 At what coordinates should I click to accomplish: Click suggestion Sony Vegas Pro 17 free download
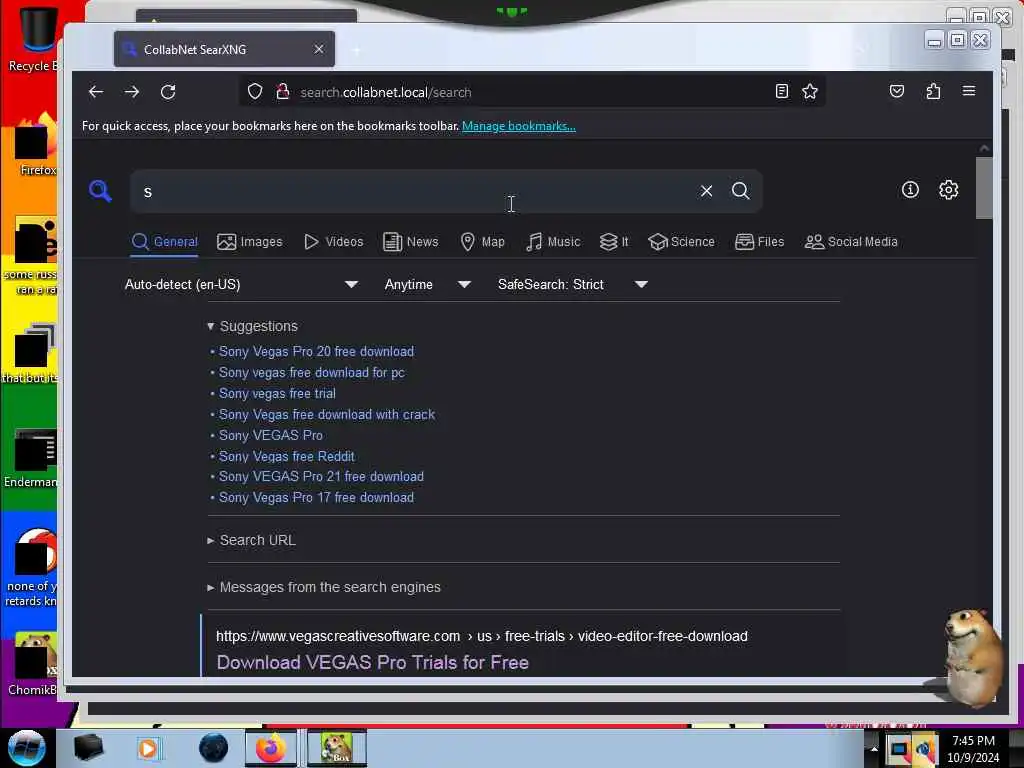pos(316,497)
